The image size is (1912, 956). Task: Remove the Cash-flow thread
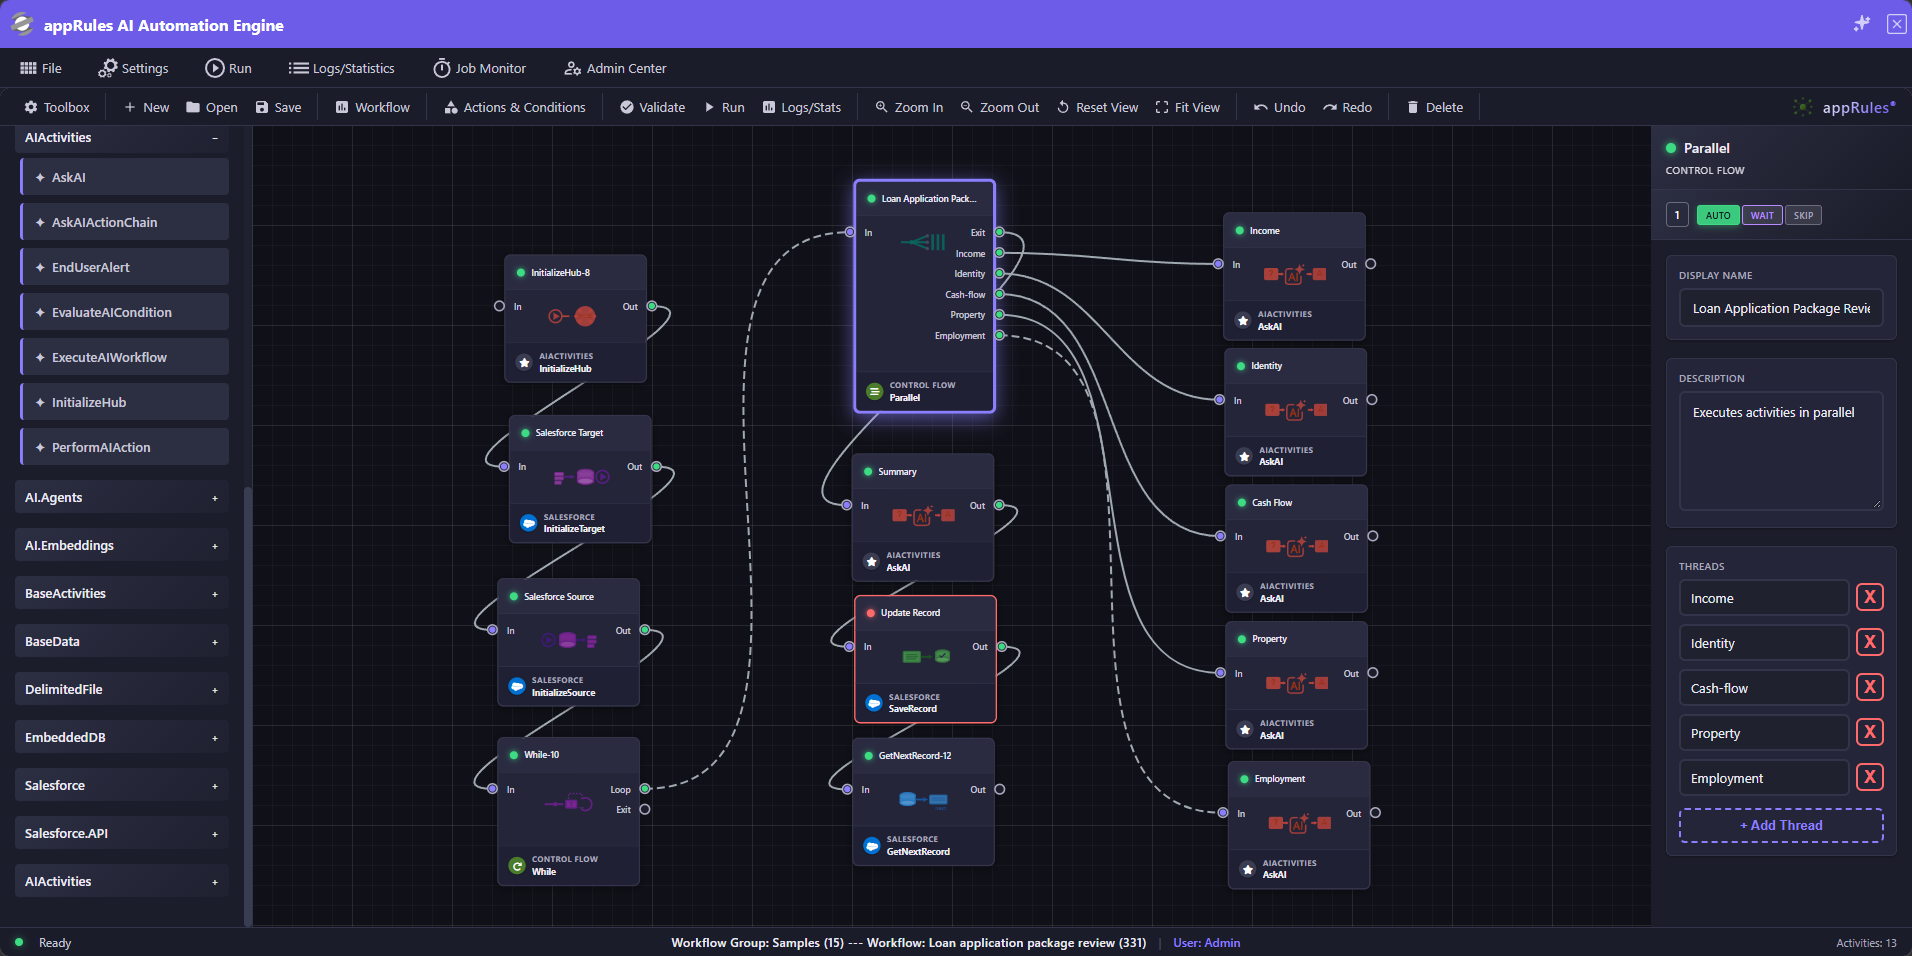pyautogui.click(x=1870, y=687)
